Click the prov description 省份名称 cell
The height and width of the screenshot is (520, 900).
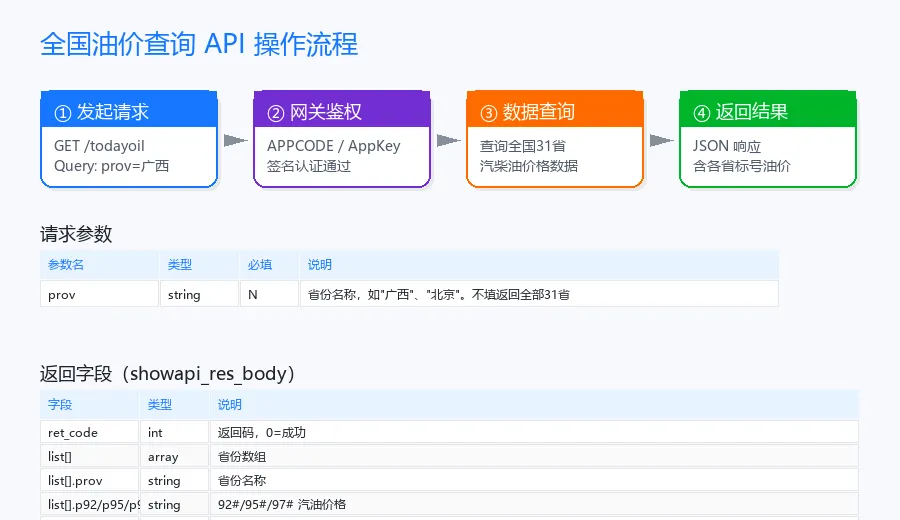[539, 294]
